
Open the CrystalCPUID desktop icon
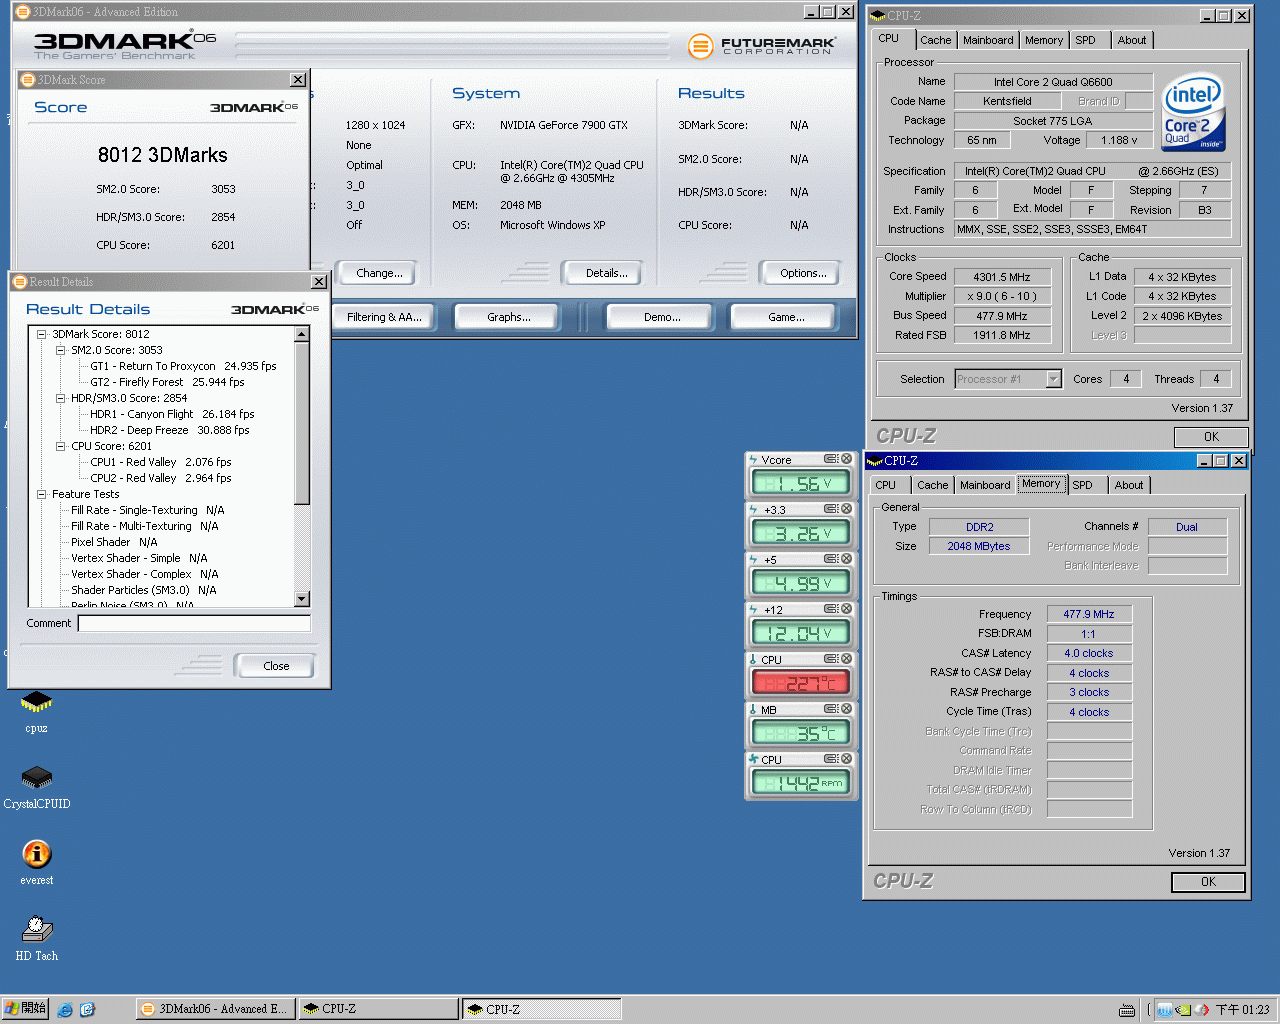pyautogui.click(x=36, y=779)
